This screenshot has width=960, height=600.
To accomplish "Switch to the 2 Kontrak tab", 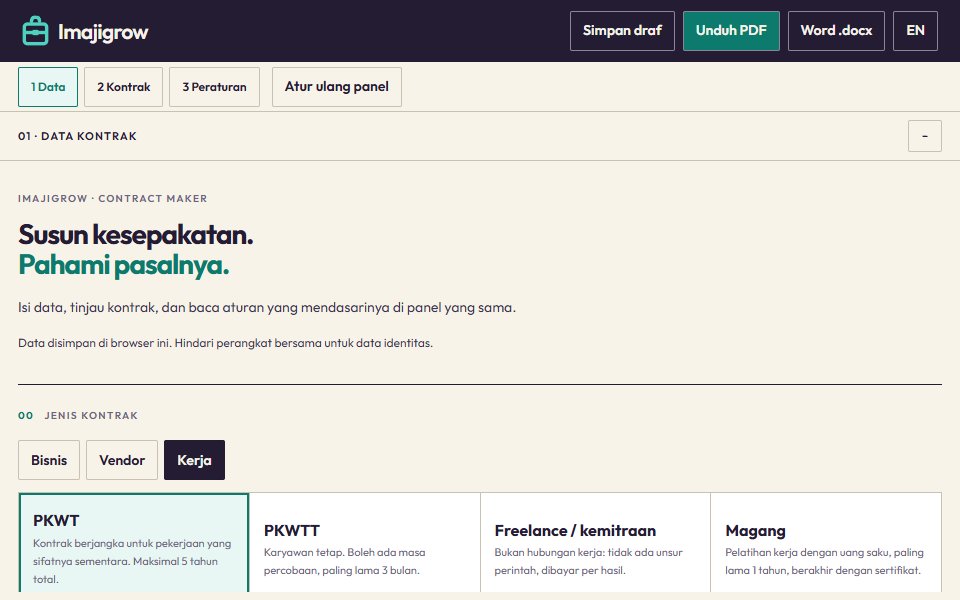I will 123,87.
